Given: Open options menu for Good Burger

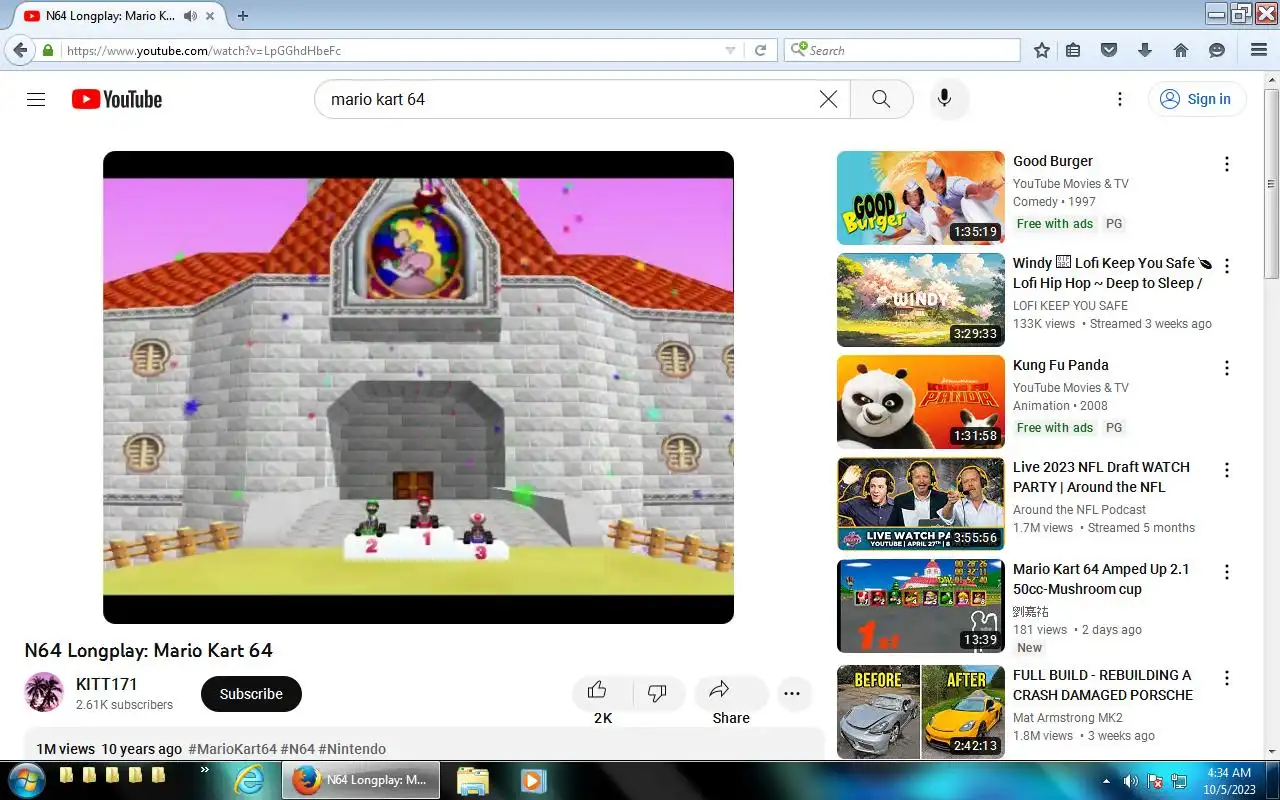Looking at the screenshot, I should [1227, 164].
